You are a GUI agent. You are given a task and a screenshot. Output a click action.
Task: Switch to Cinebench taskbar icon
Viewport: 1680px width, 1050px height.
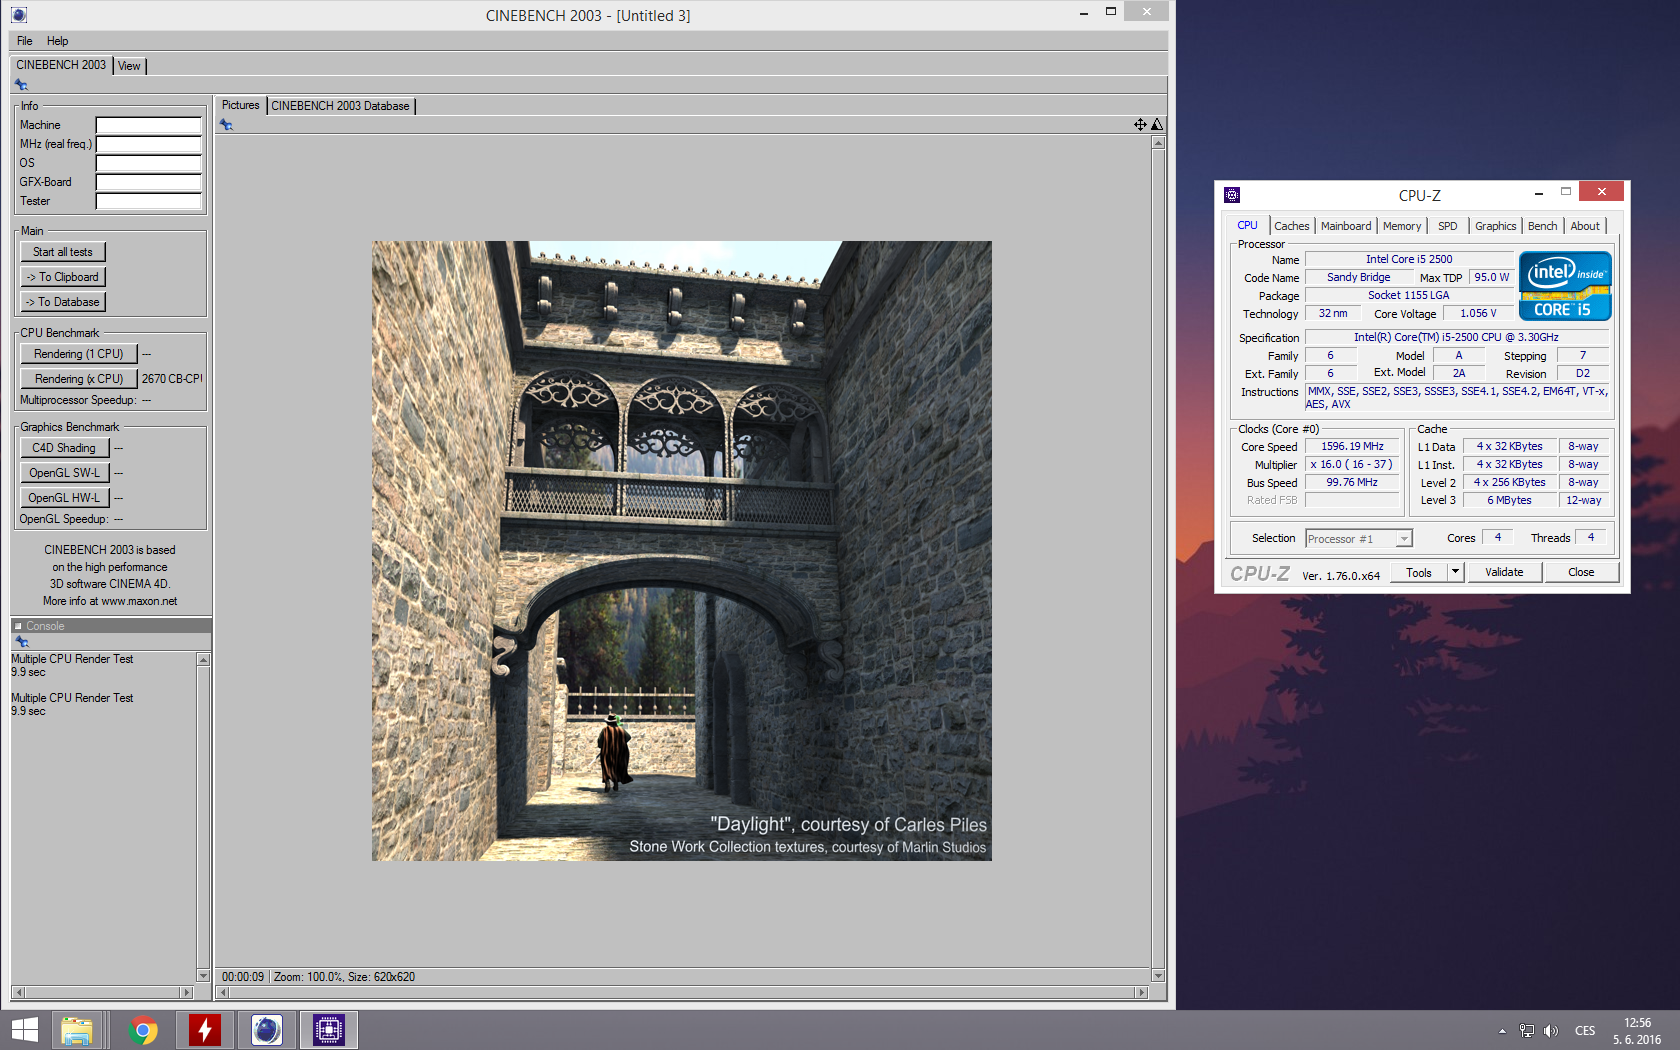tap(267, 1030)
